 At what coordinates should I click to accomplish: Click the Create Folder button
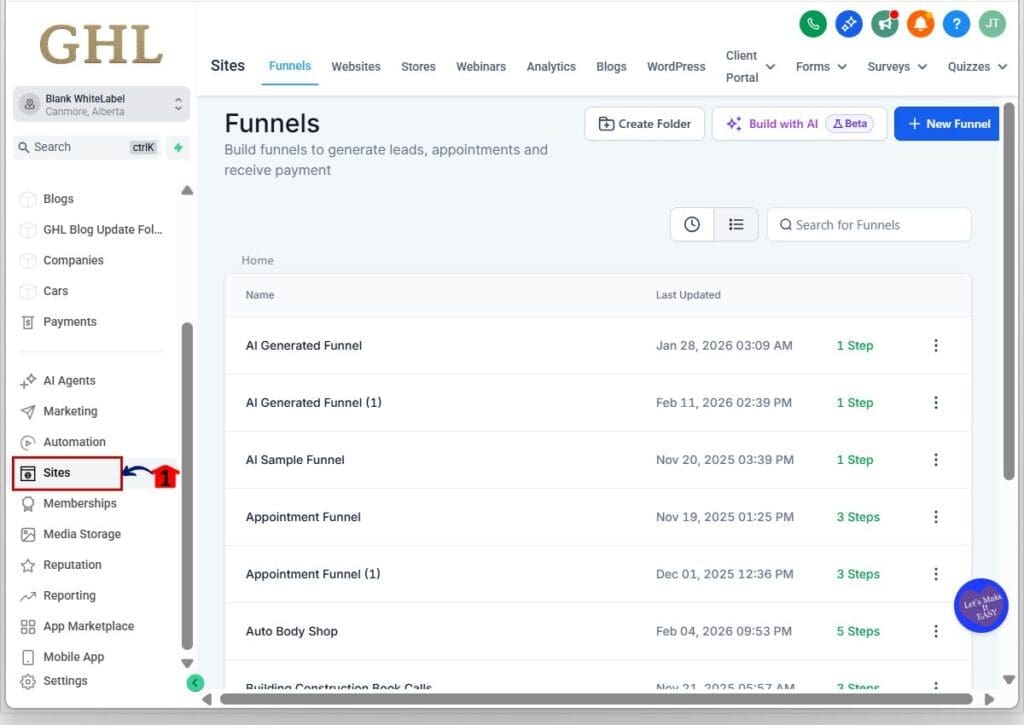click(x=644, y=124)
